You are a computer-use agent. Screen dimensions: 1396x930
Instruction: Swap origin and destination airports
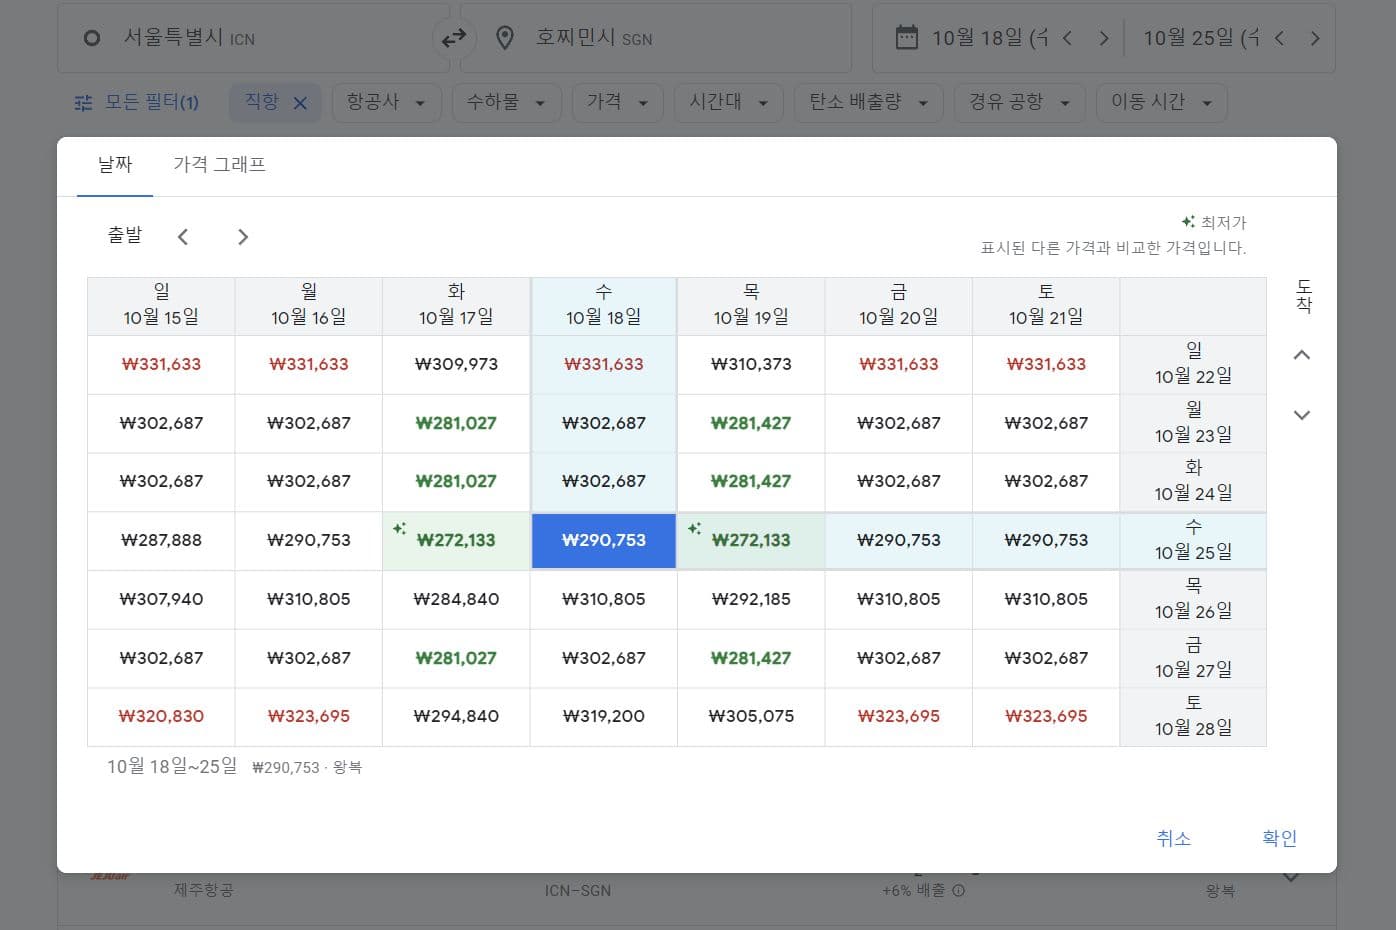click(x=455, y=37)
